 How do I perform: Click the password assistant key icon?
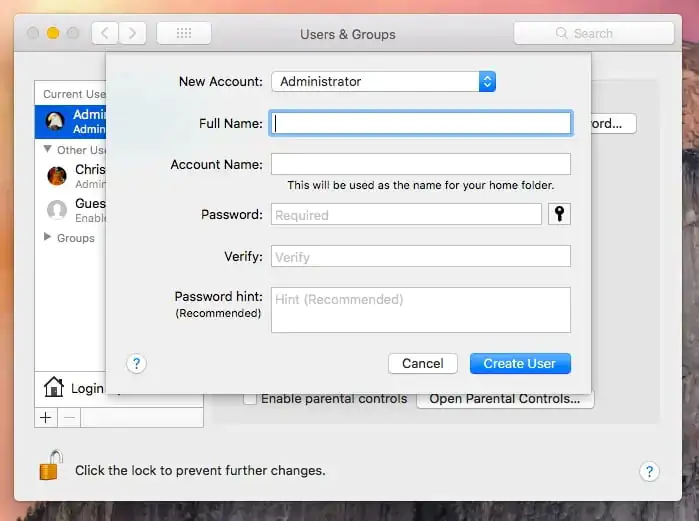[x=559, y=214]
